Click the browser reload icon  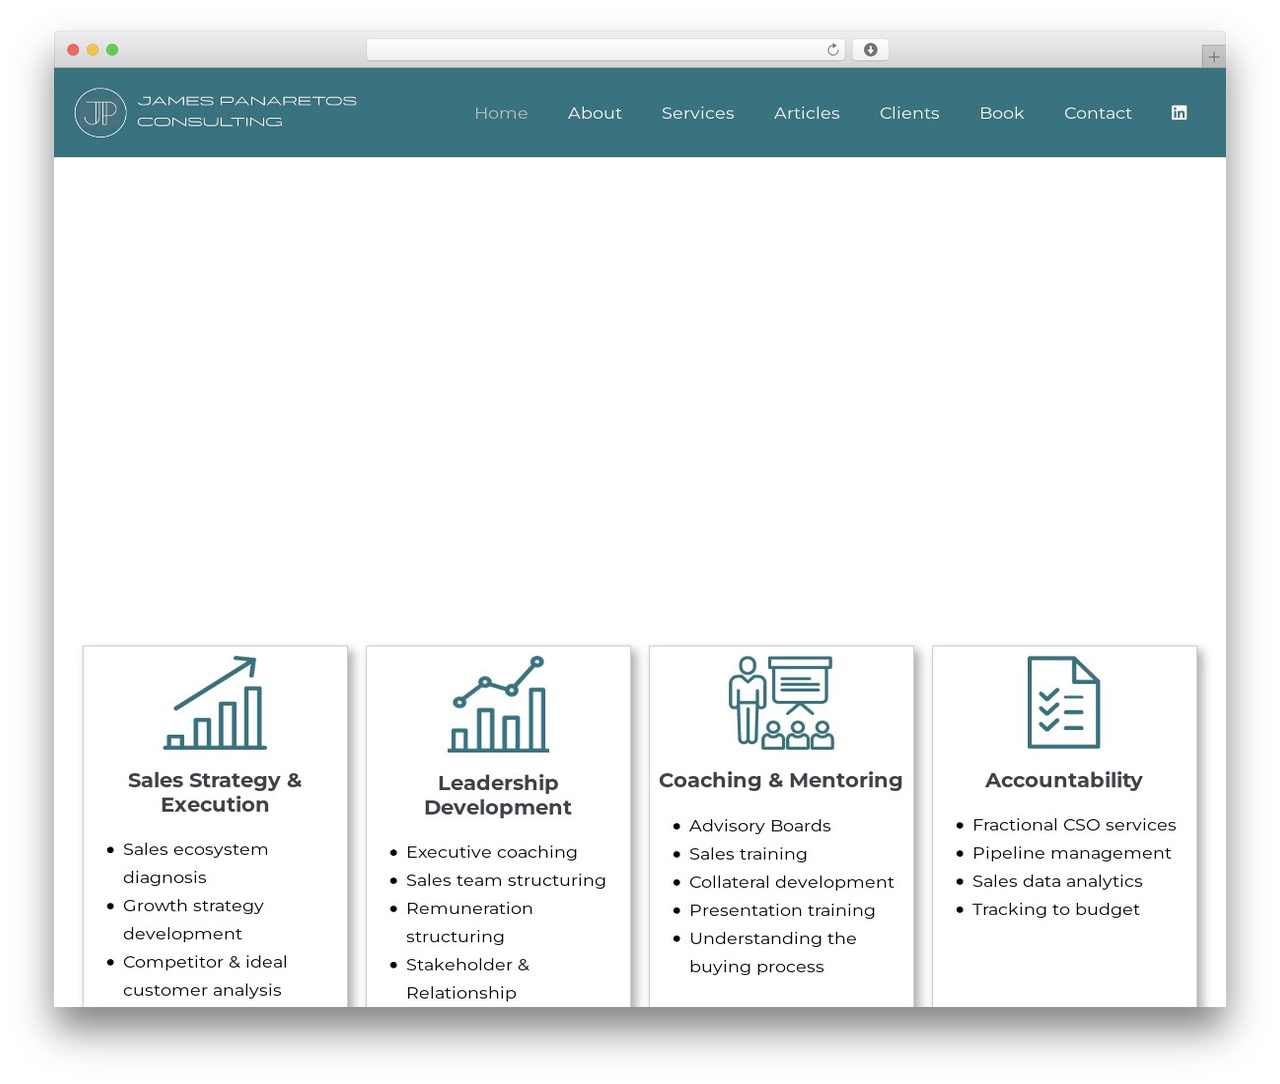click(832, 49)
